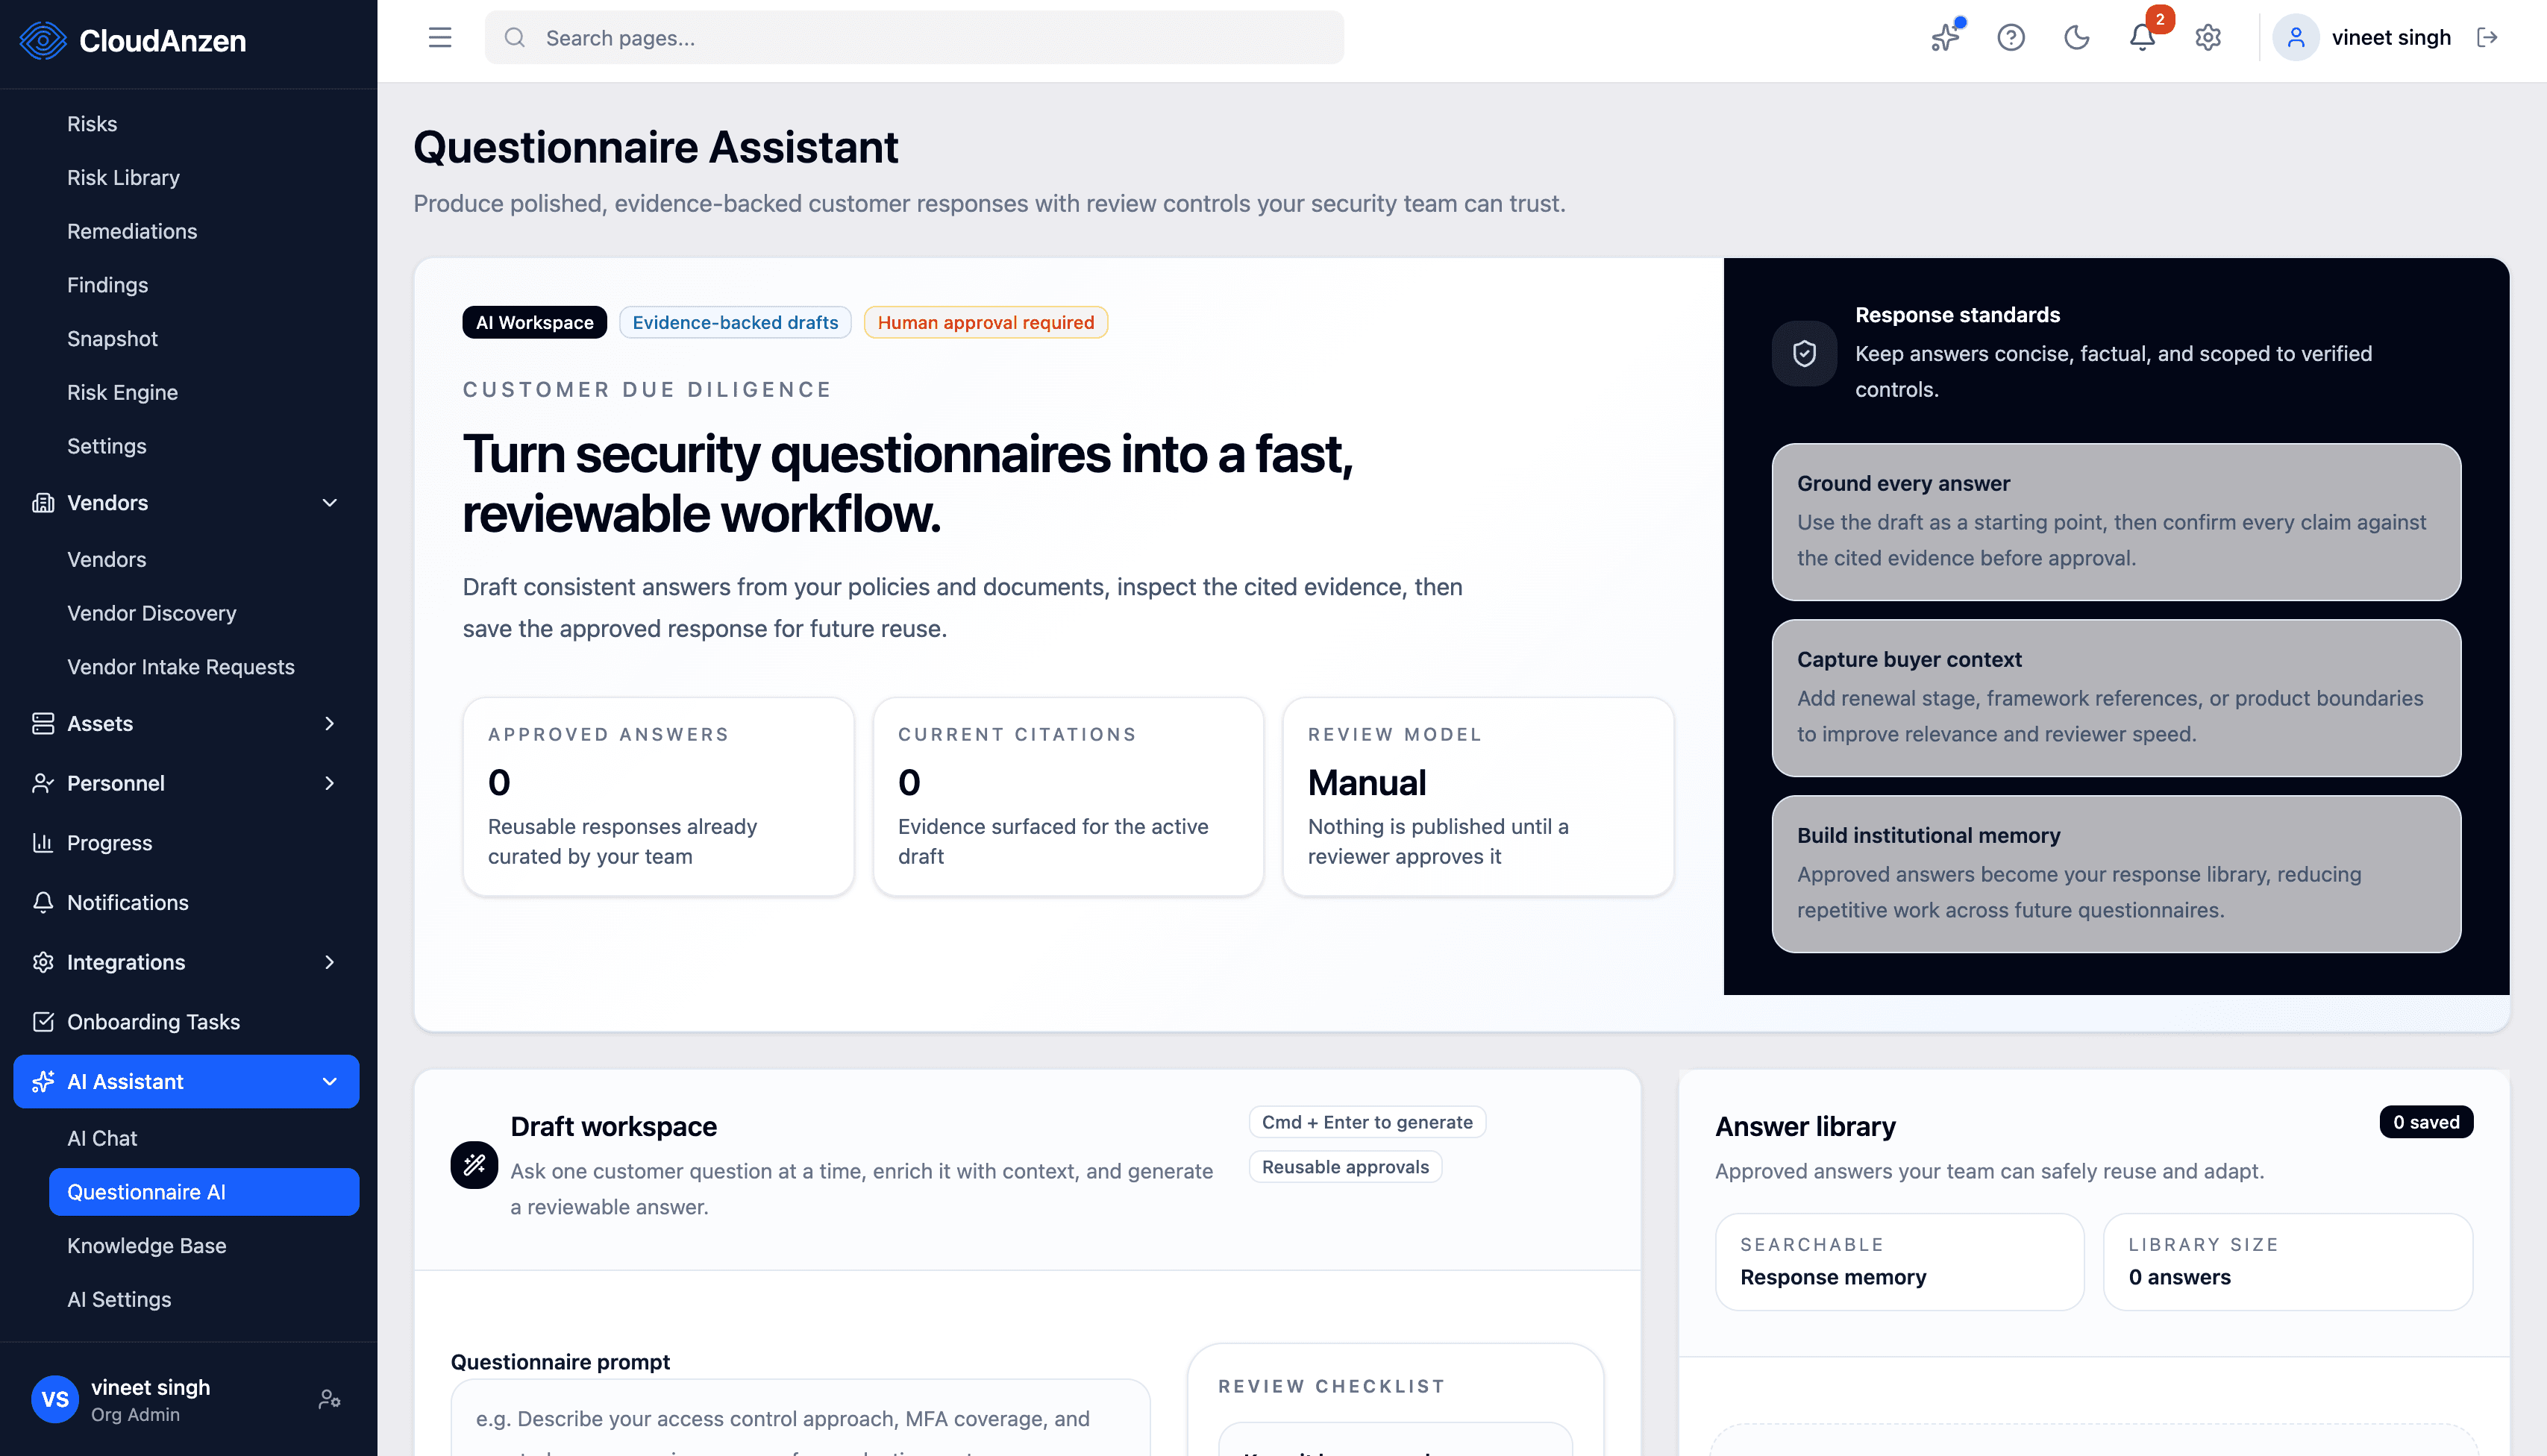The height and width of the screenshot is (1456, 2547).
Task: Open Risks in the sidebar
Action: pyautogui.click(x=92, y=124)
